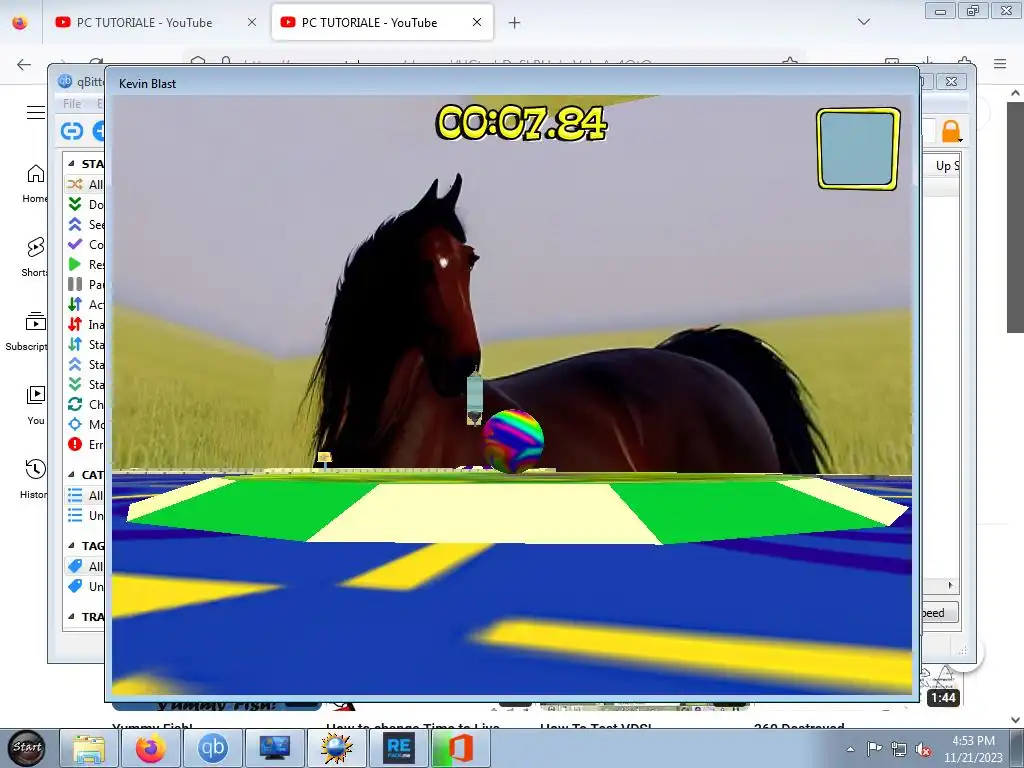Screen dimensions: 1024x768
Task: Switch to the first PC TUTORIALE YouTube tab
Action: point(144,23)
